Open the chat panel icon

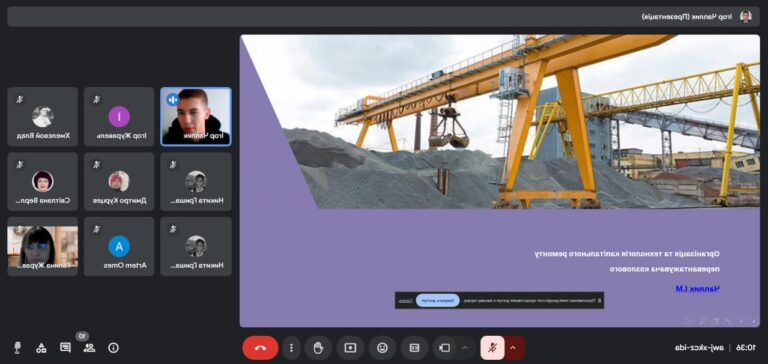coord(65,347)
